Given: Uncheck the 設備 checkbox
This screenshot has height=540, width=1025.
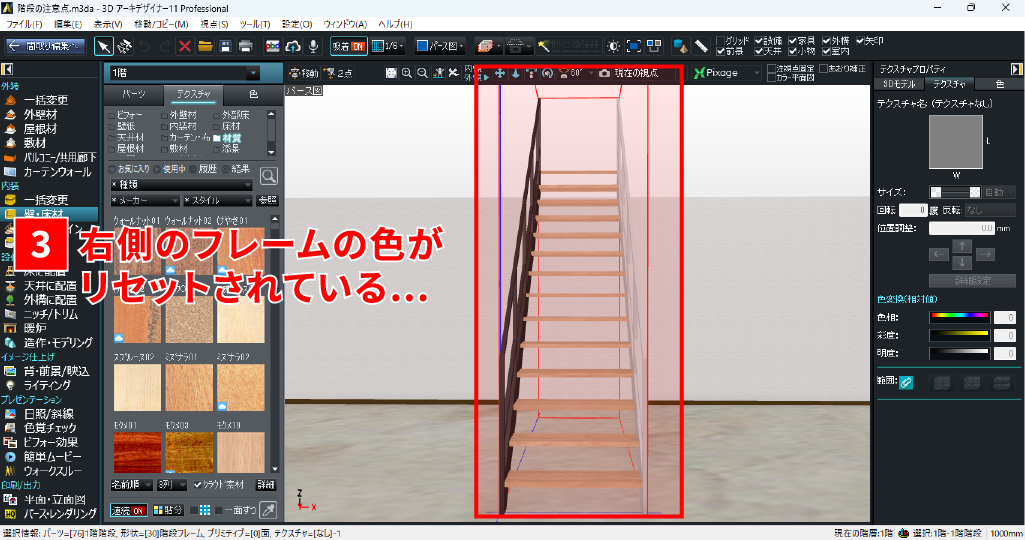Looking at the screenshot, I should [759, 41].
